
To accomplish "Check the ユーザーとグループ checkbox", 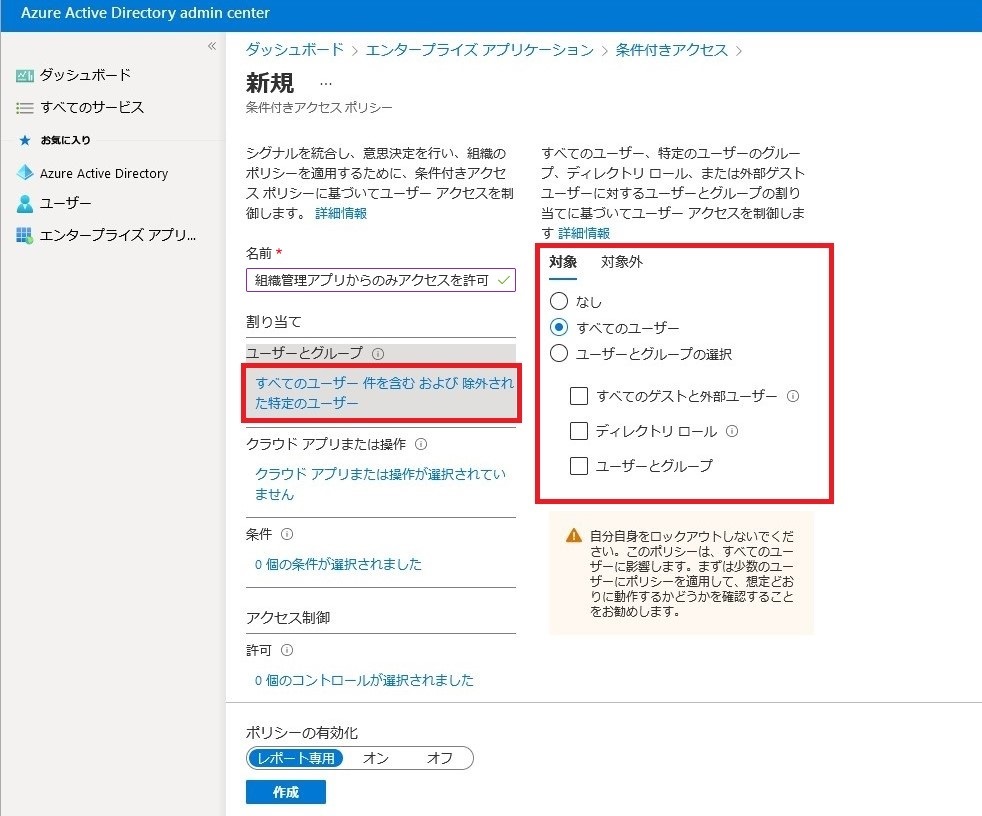I will (x=579, y=466).
